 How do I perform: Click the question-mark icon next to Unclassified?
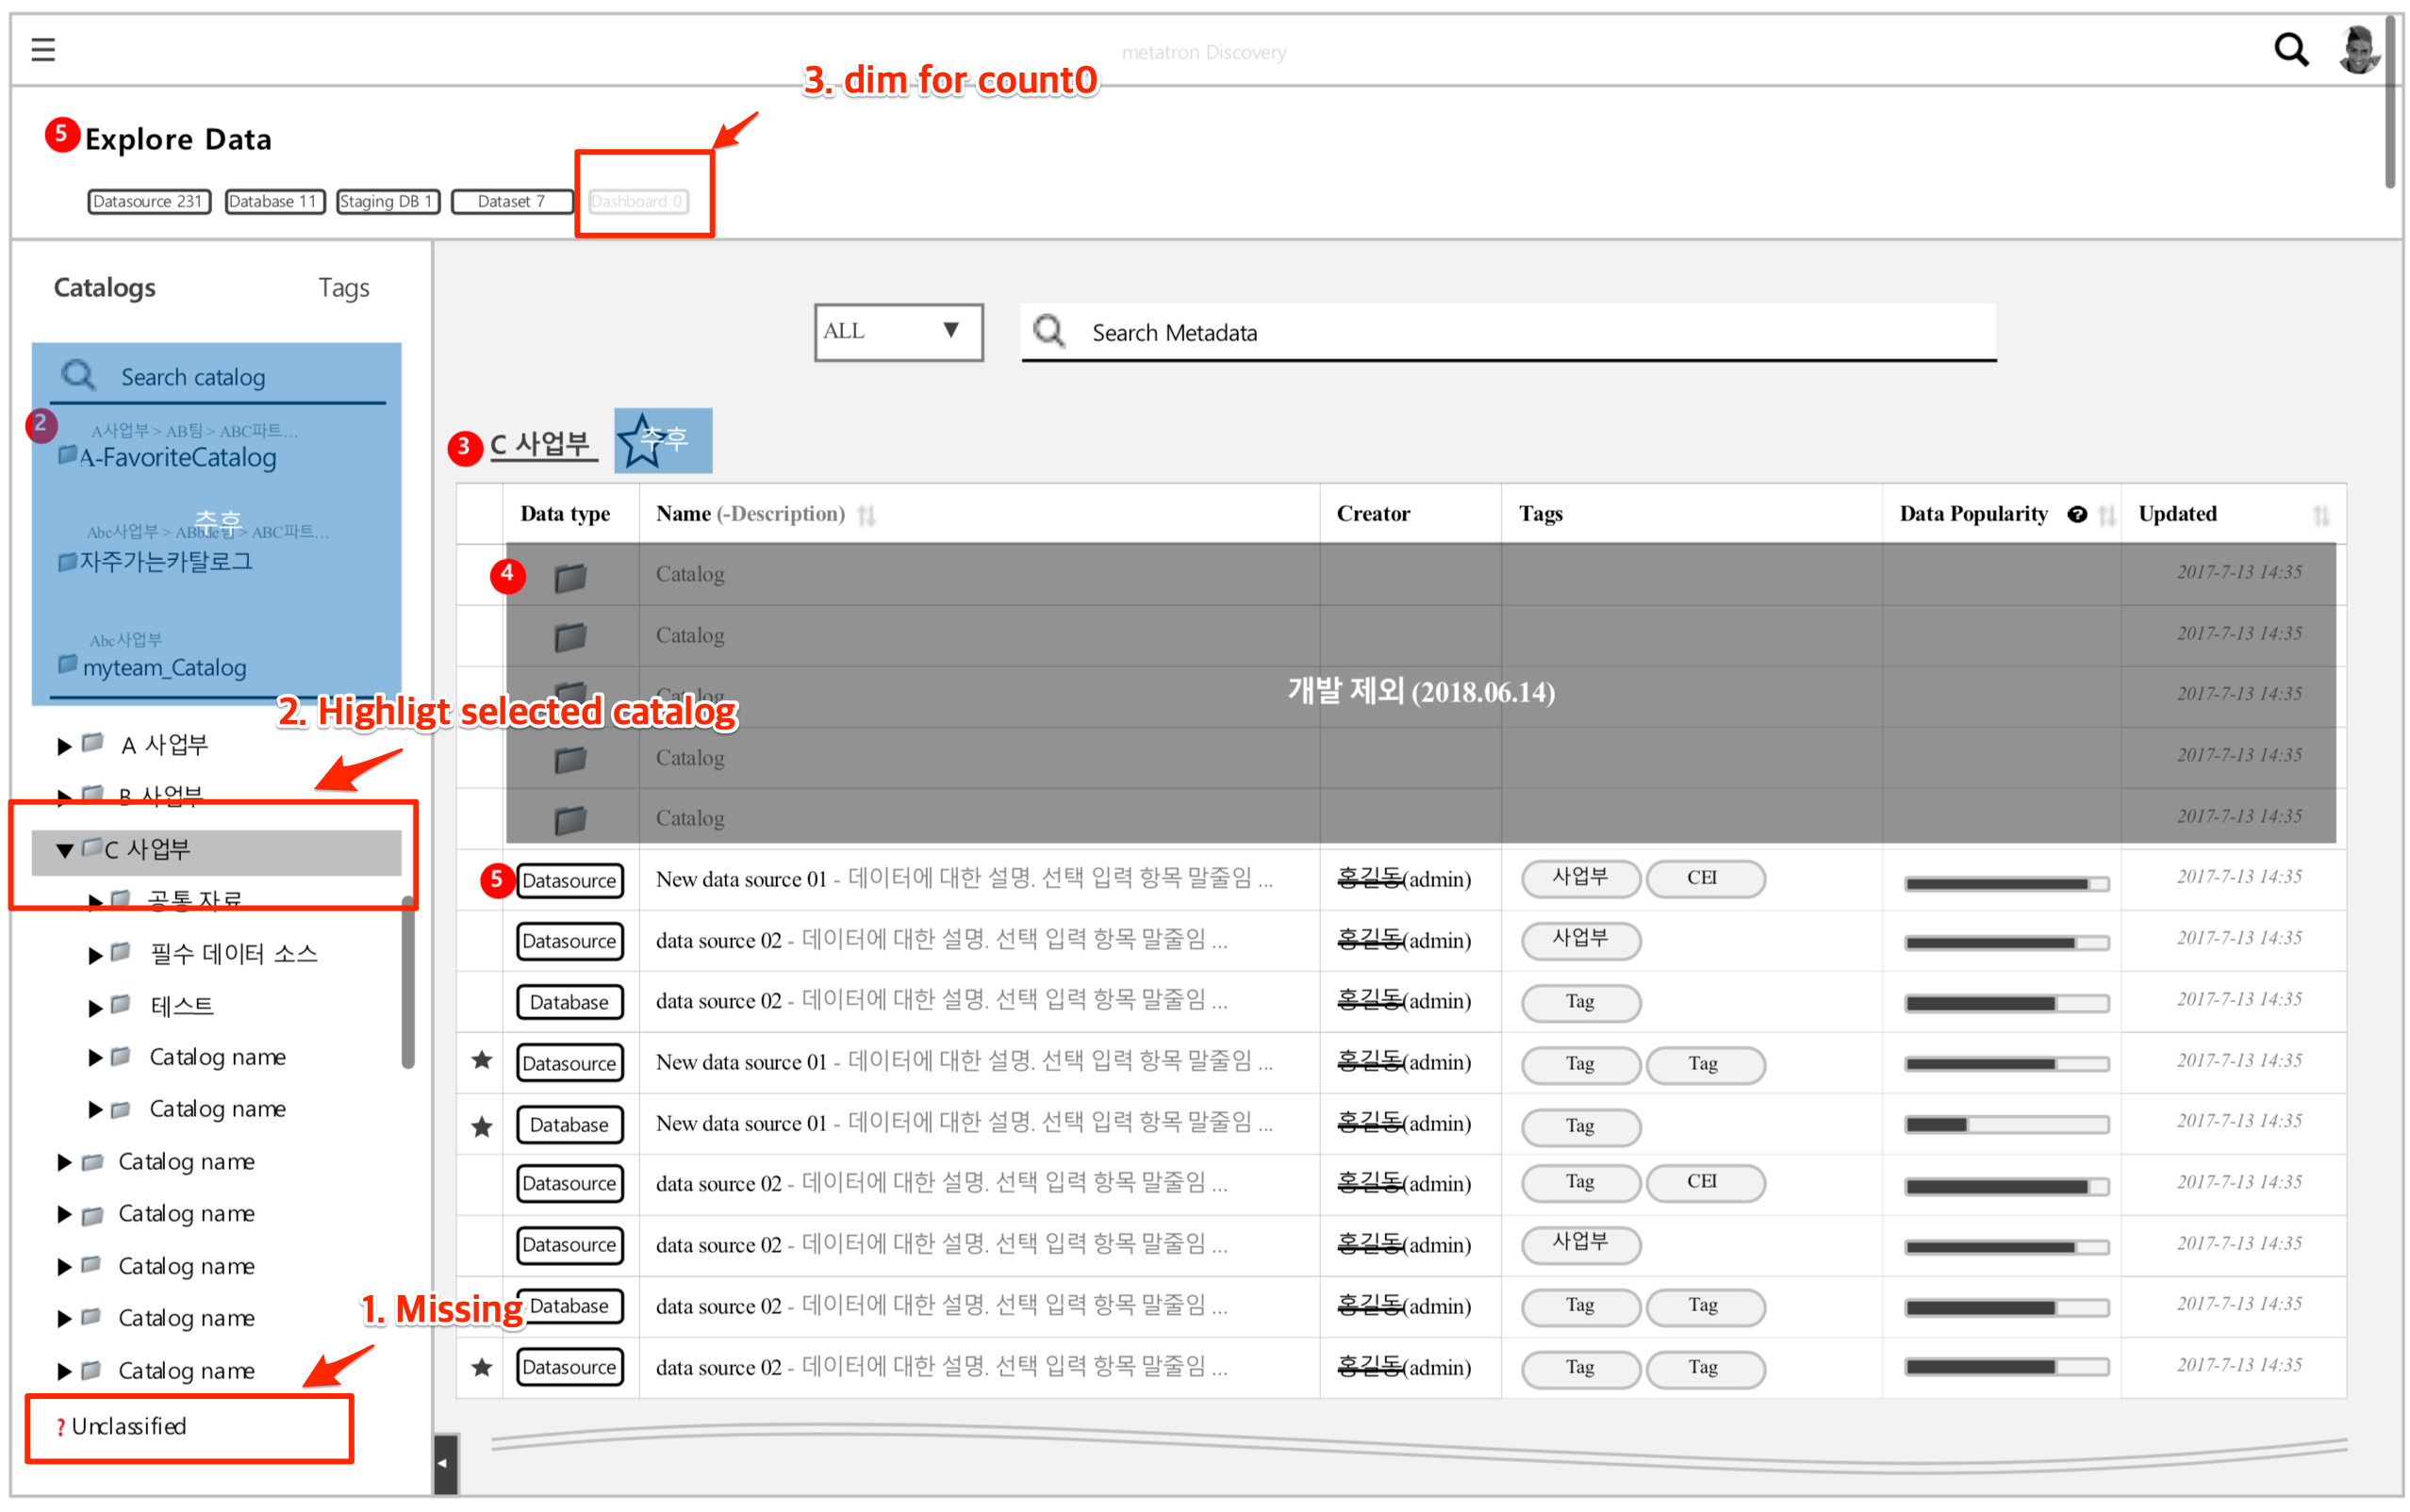(x=60, y=1426)
